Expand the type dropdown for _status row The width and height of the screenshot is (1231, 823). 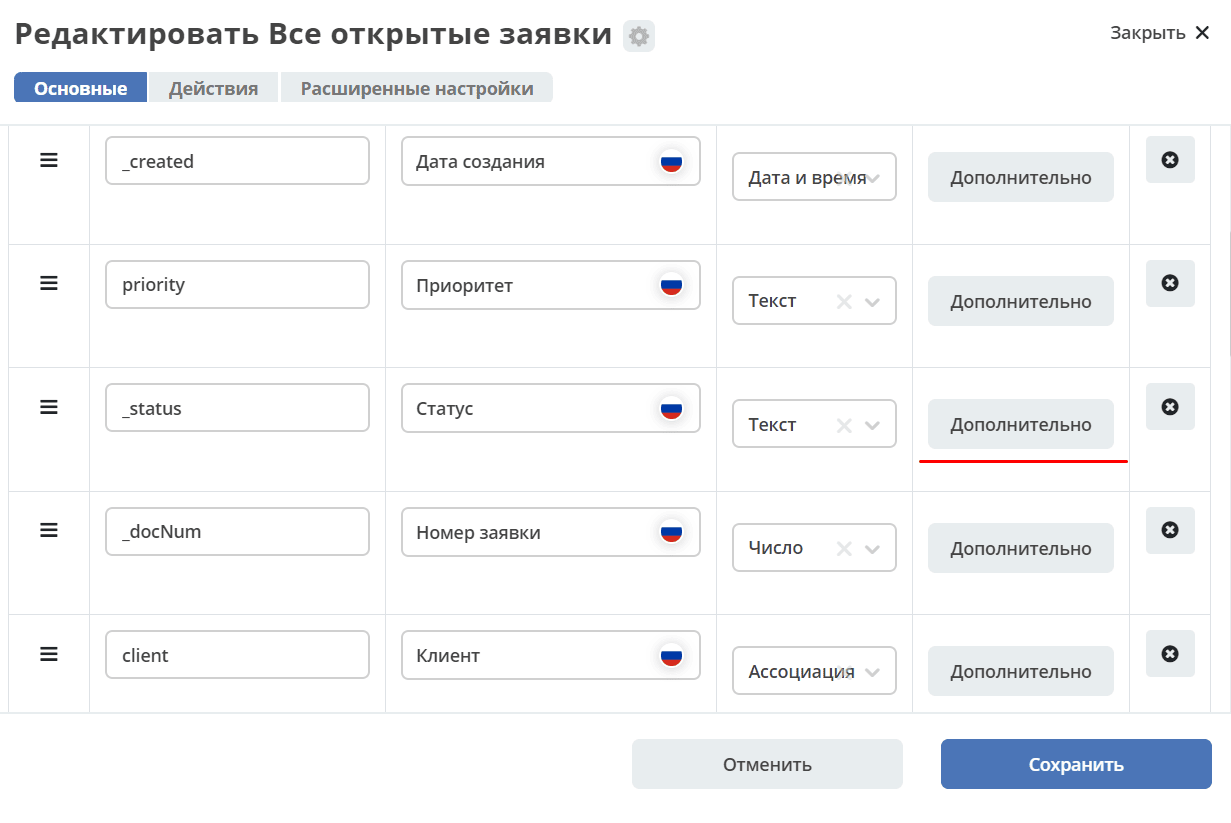(872, 426)
